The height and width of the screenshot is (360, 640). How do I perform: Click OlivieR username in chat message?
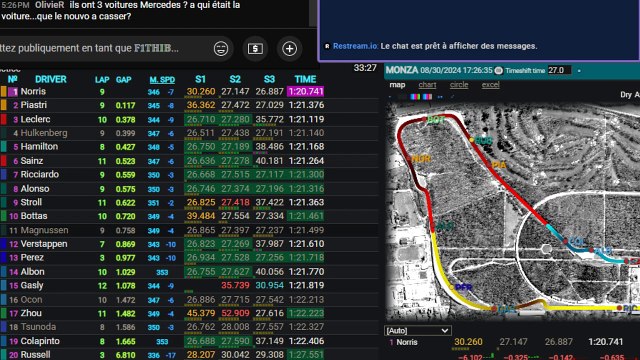pyautogui.click(x=50, y=5)
